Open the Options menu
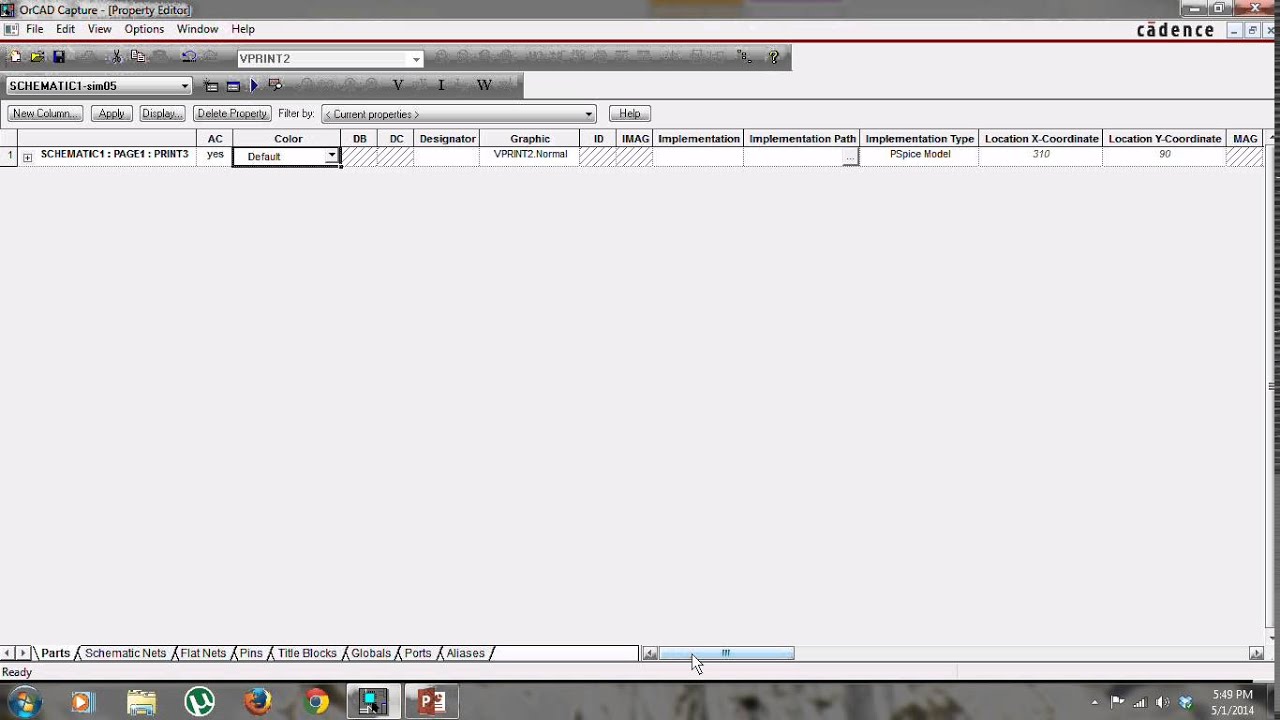The width and height of the screenshot is (1280, 720). pyautogui.click(x=144, y=29)
